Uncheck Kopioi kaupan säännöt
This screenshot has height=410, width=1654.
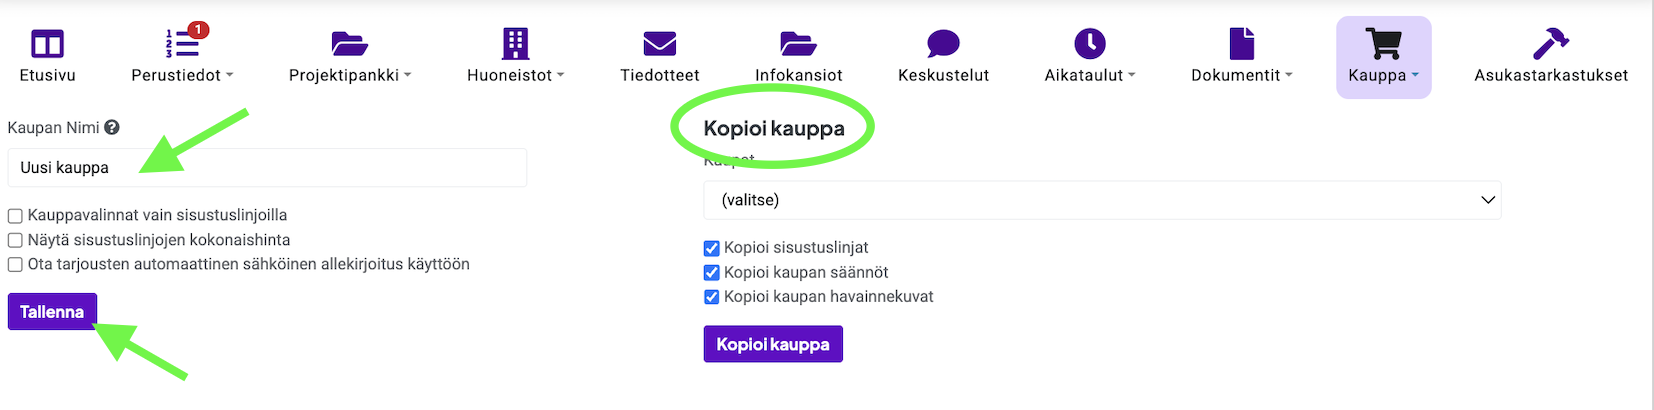(x=712, y=273)
